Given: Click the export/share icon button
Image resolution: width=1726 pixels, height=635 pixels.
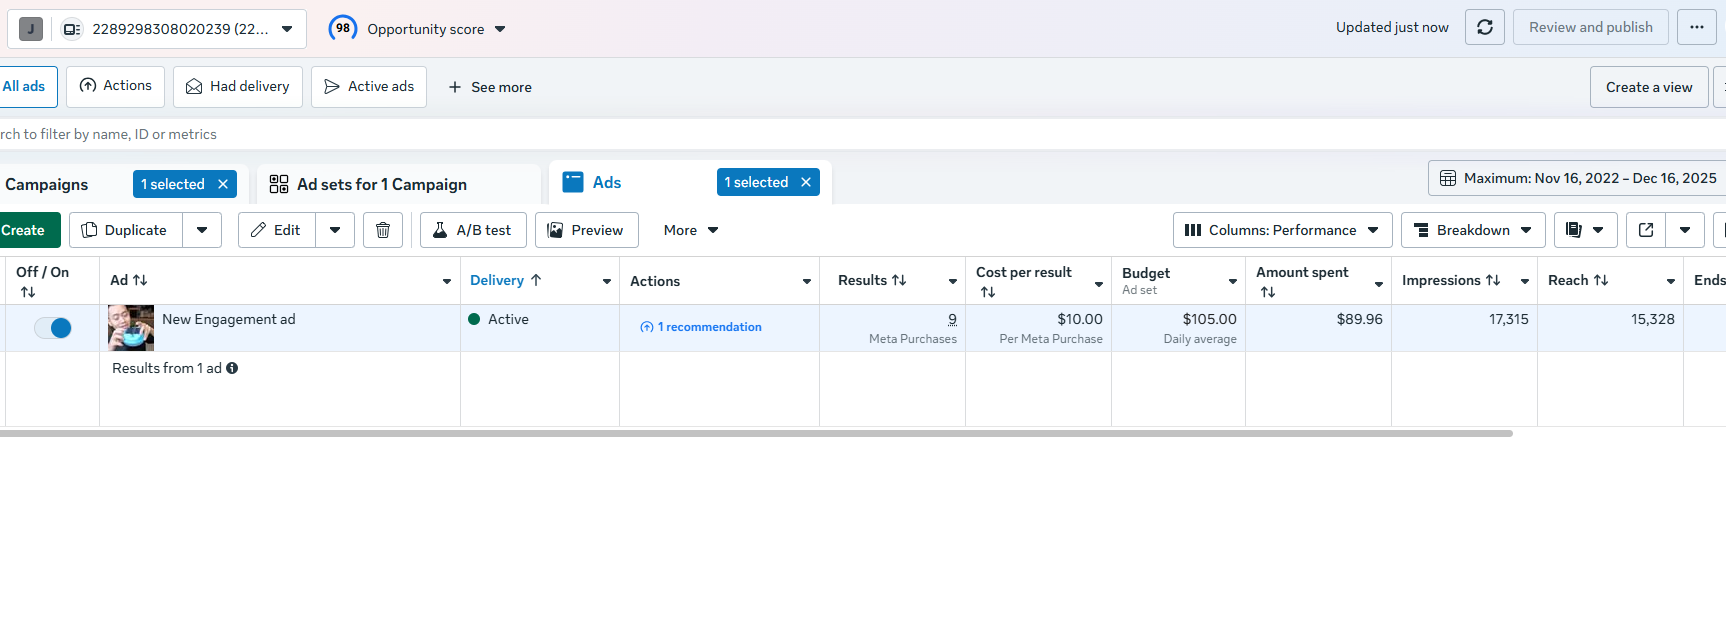Looking at the screenshot, I should [1646, 230].
